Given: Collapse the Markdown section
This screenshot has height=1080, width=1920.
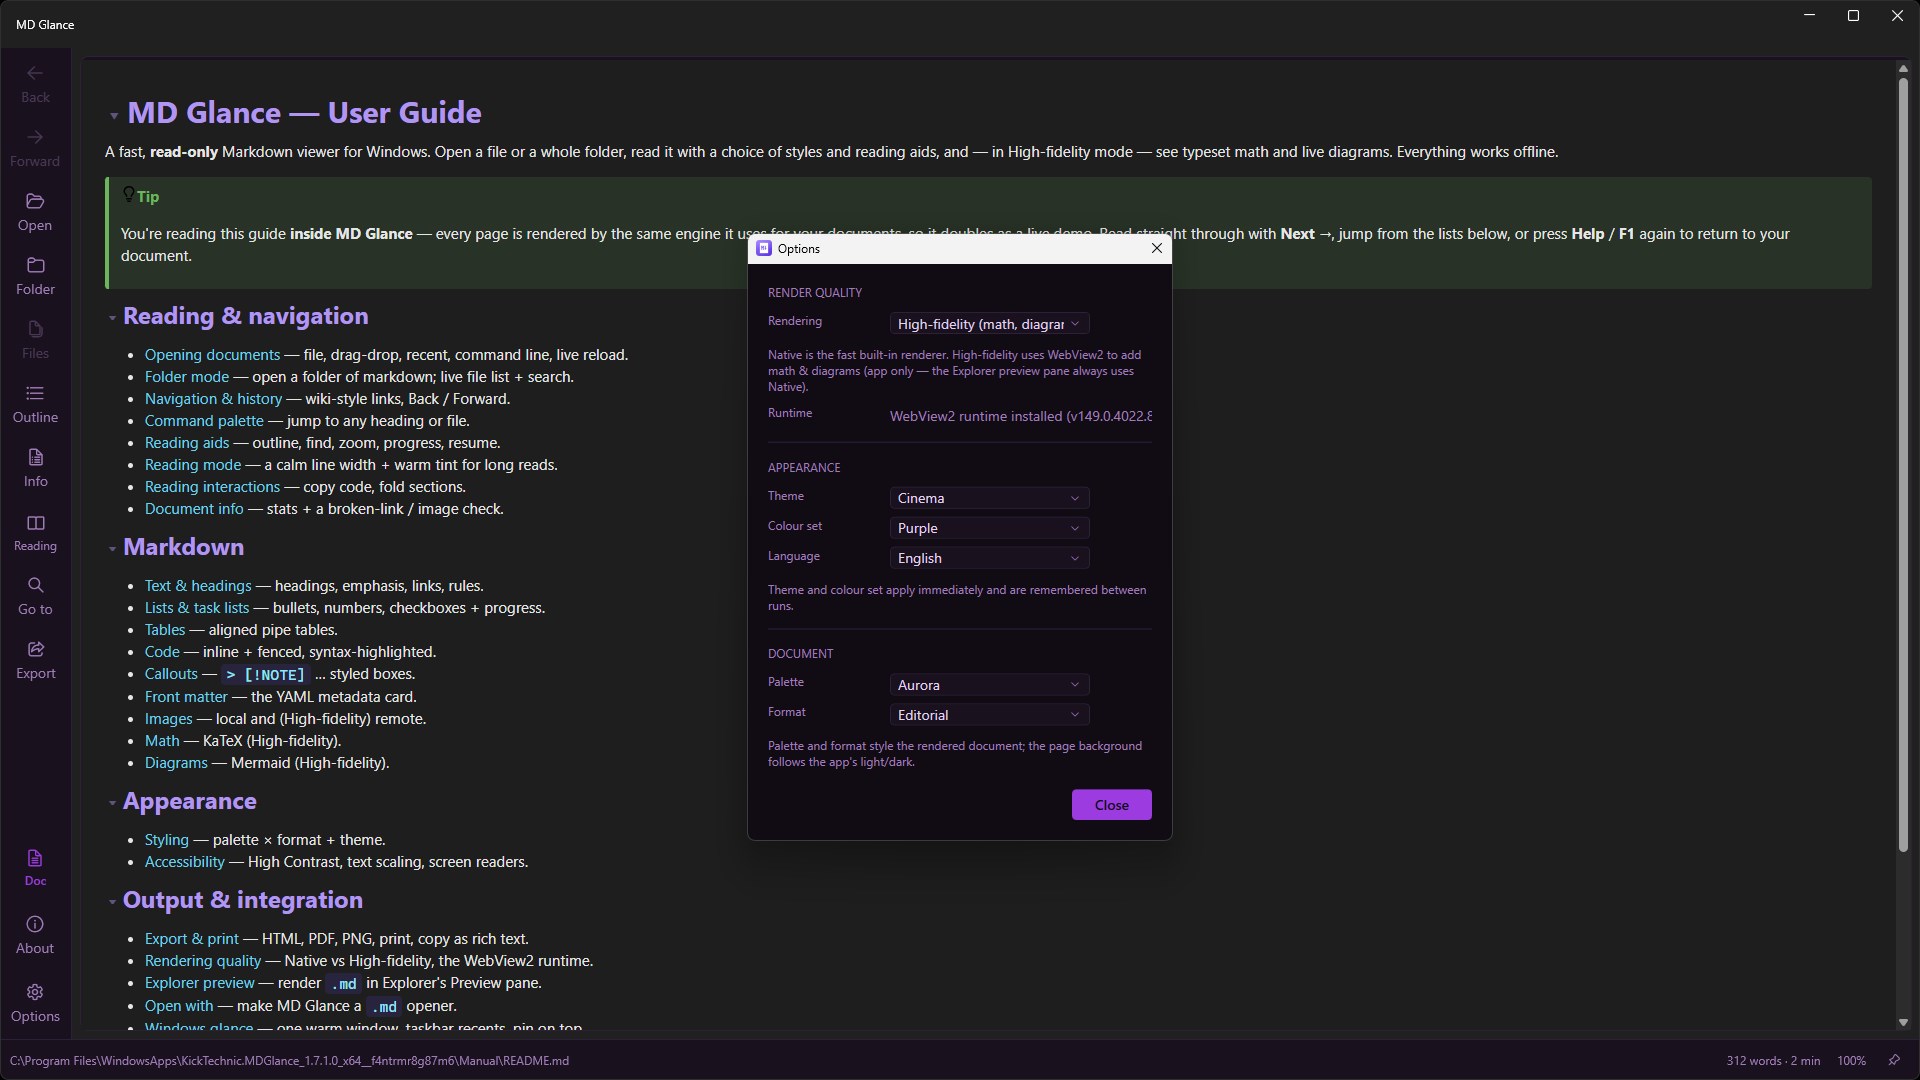Looking at the screenshot, I should point(112,549).
